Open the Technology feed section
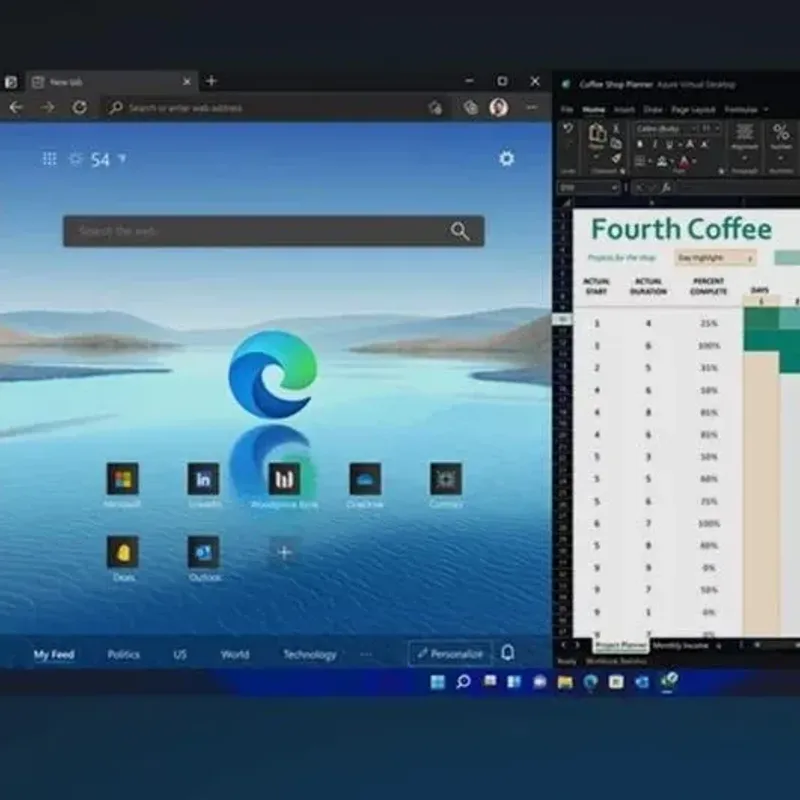This screenshot has height=800, width=800. point(310,655)
